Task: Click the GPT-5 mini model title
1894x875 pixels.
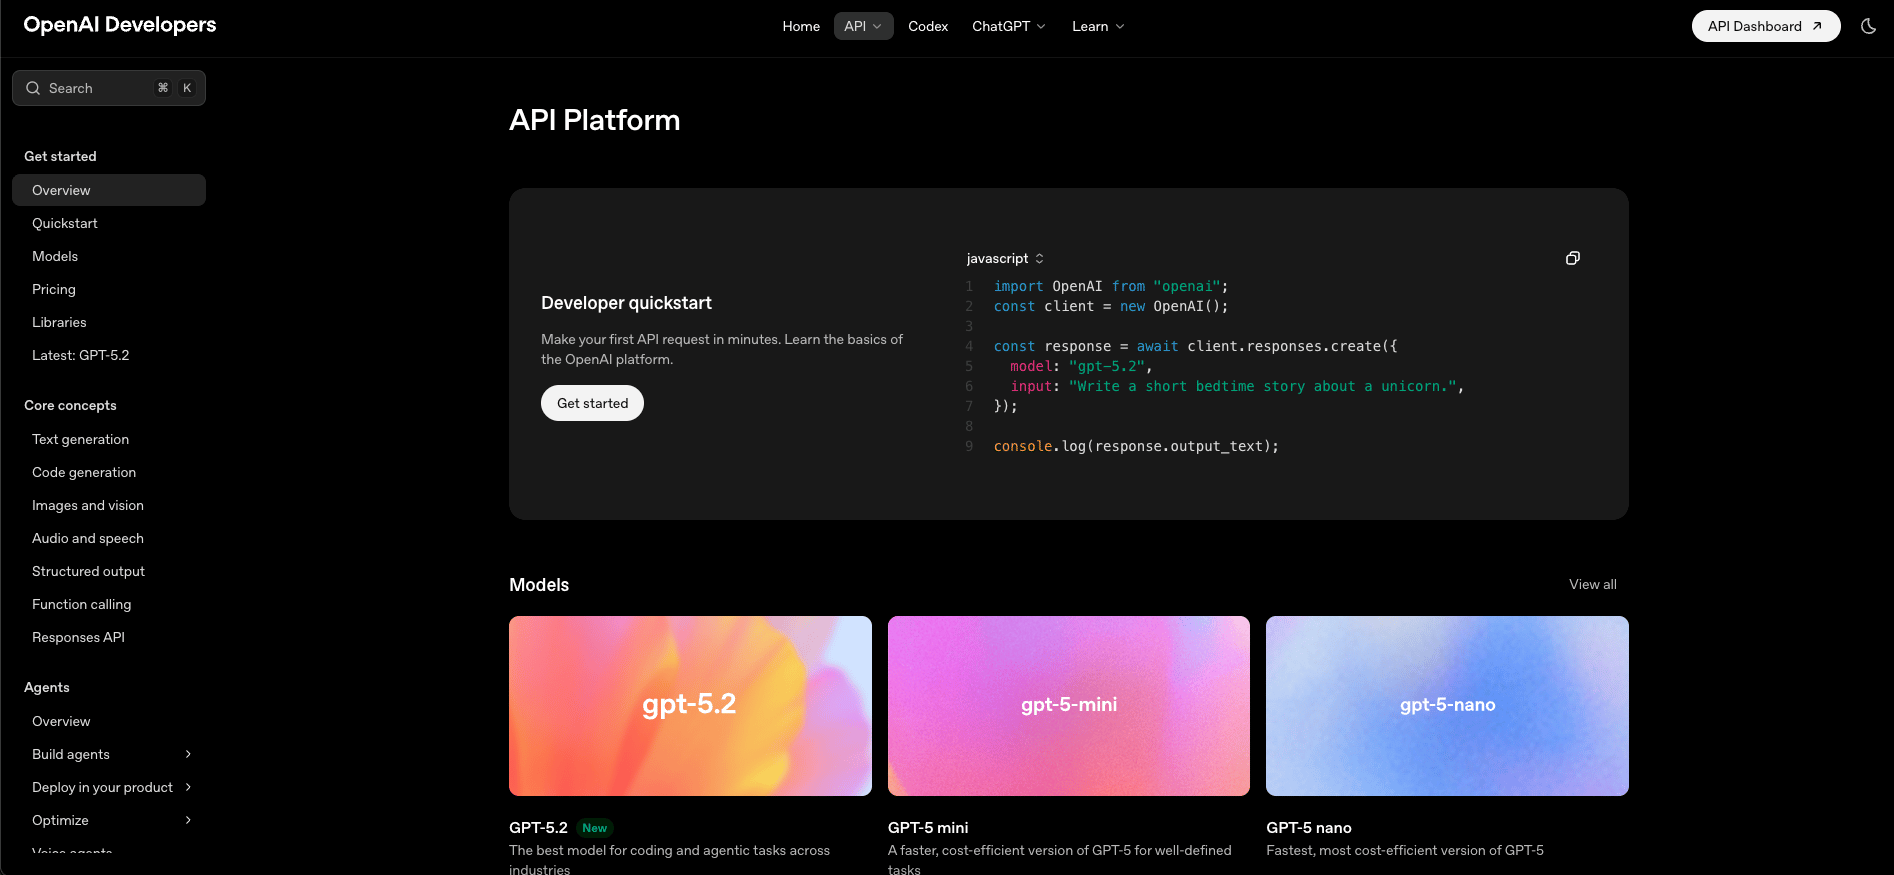Action: 928,827
